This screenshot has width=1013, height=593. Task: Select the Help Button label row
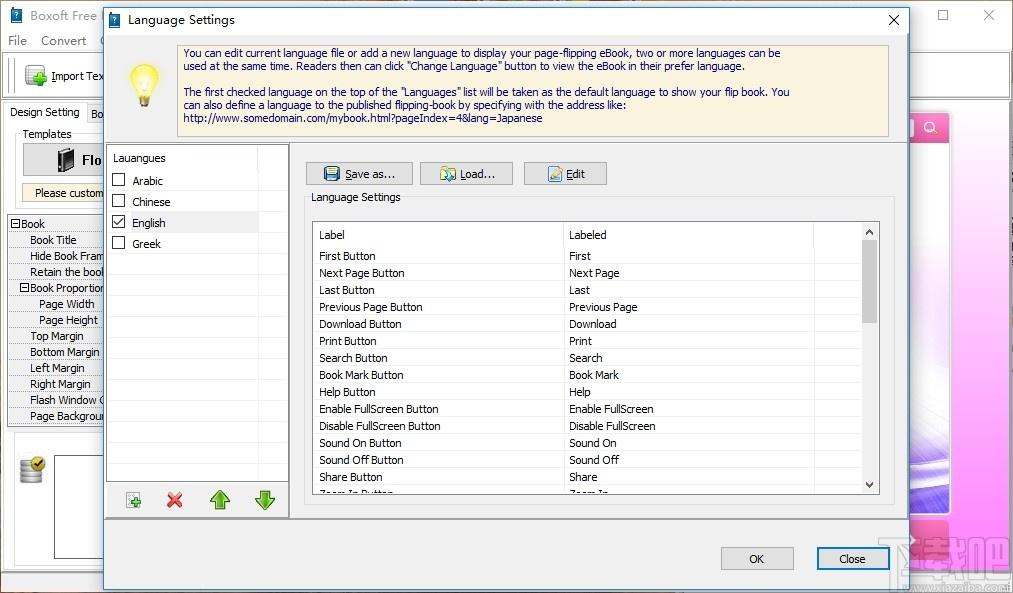pyautogui.click(x=587, y=392)
